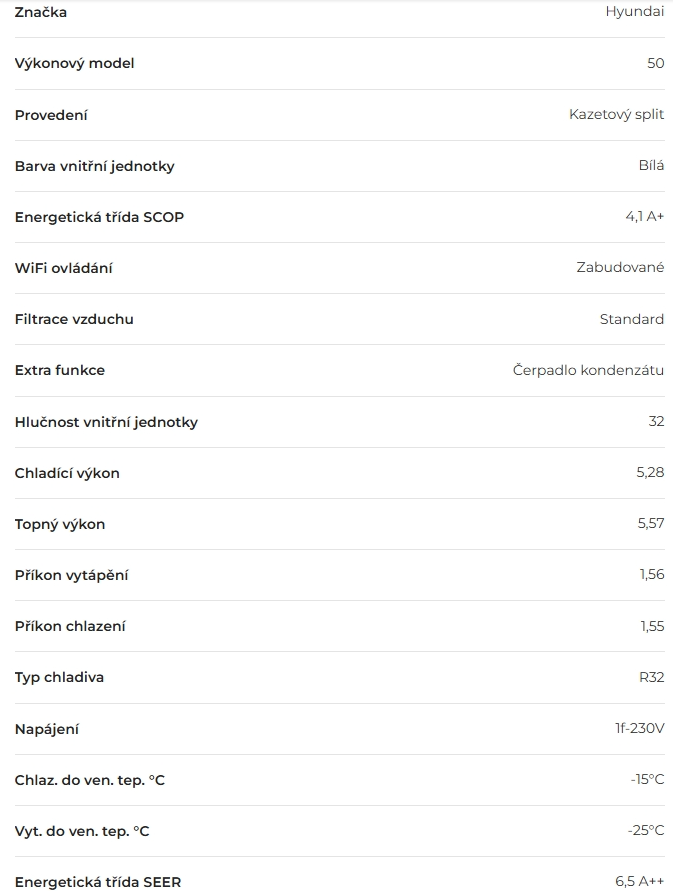This screenshot has height=894, width=673.
Task: Click the -25°C heating temperature value
Action: (x=645, y=830)
